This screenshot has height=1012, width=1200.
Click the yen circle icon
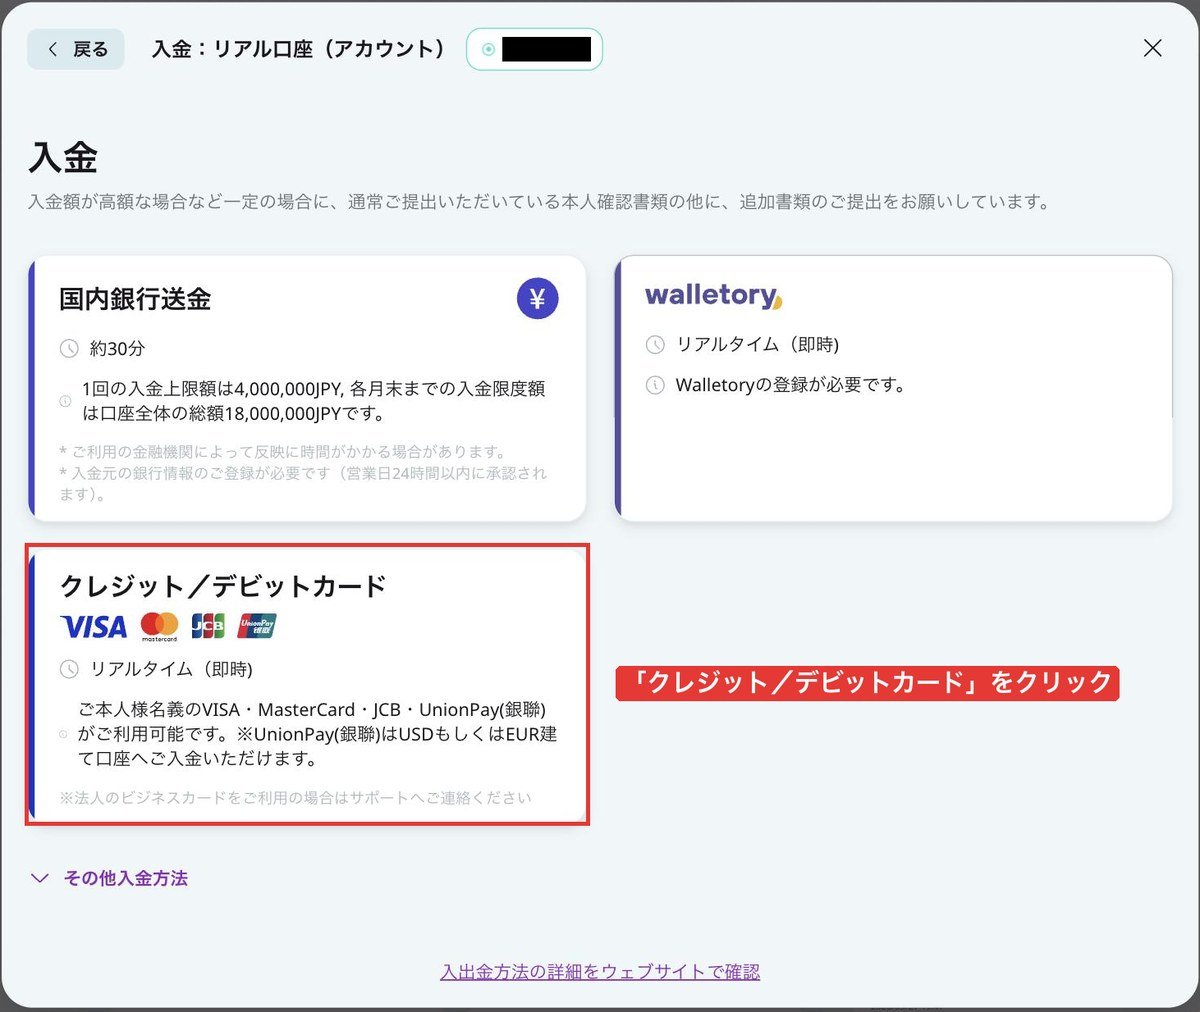coord(537,298)
